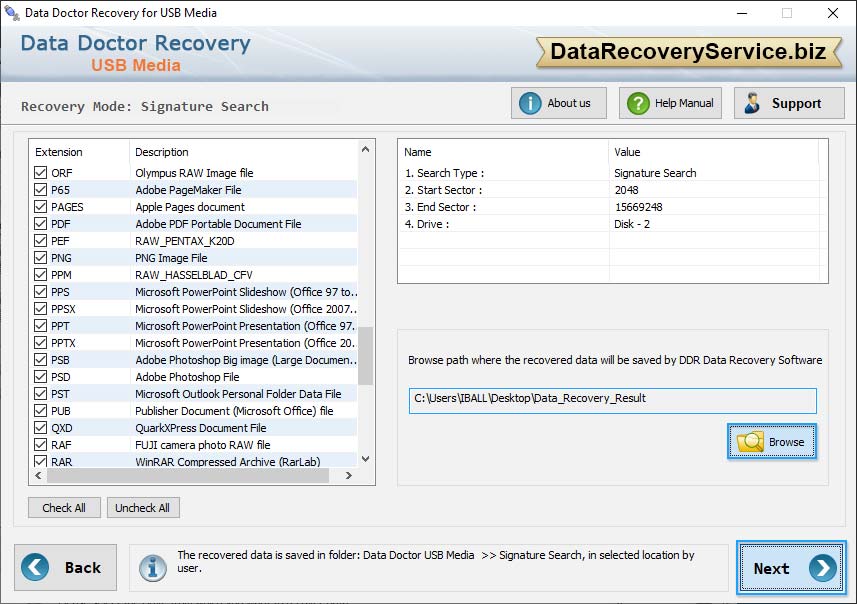The width and height of the screenshot is (857, 604).
Task: Click the extension list scroll up arrow
Action: (366, 149)
